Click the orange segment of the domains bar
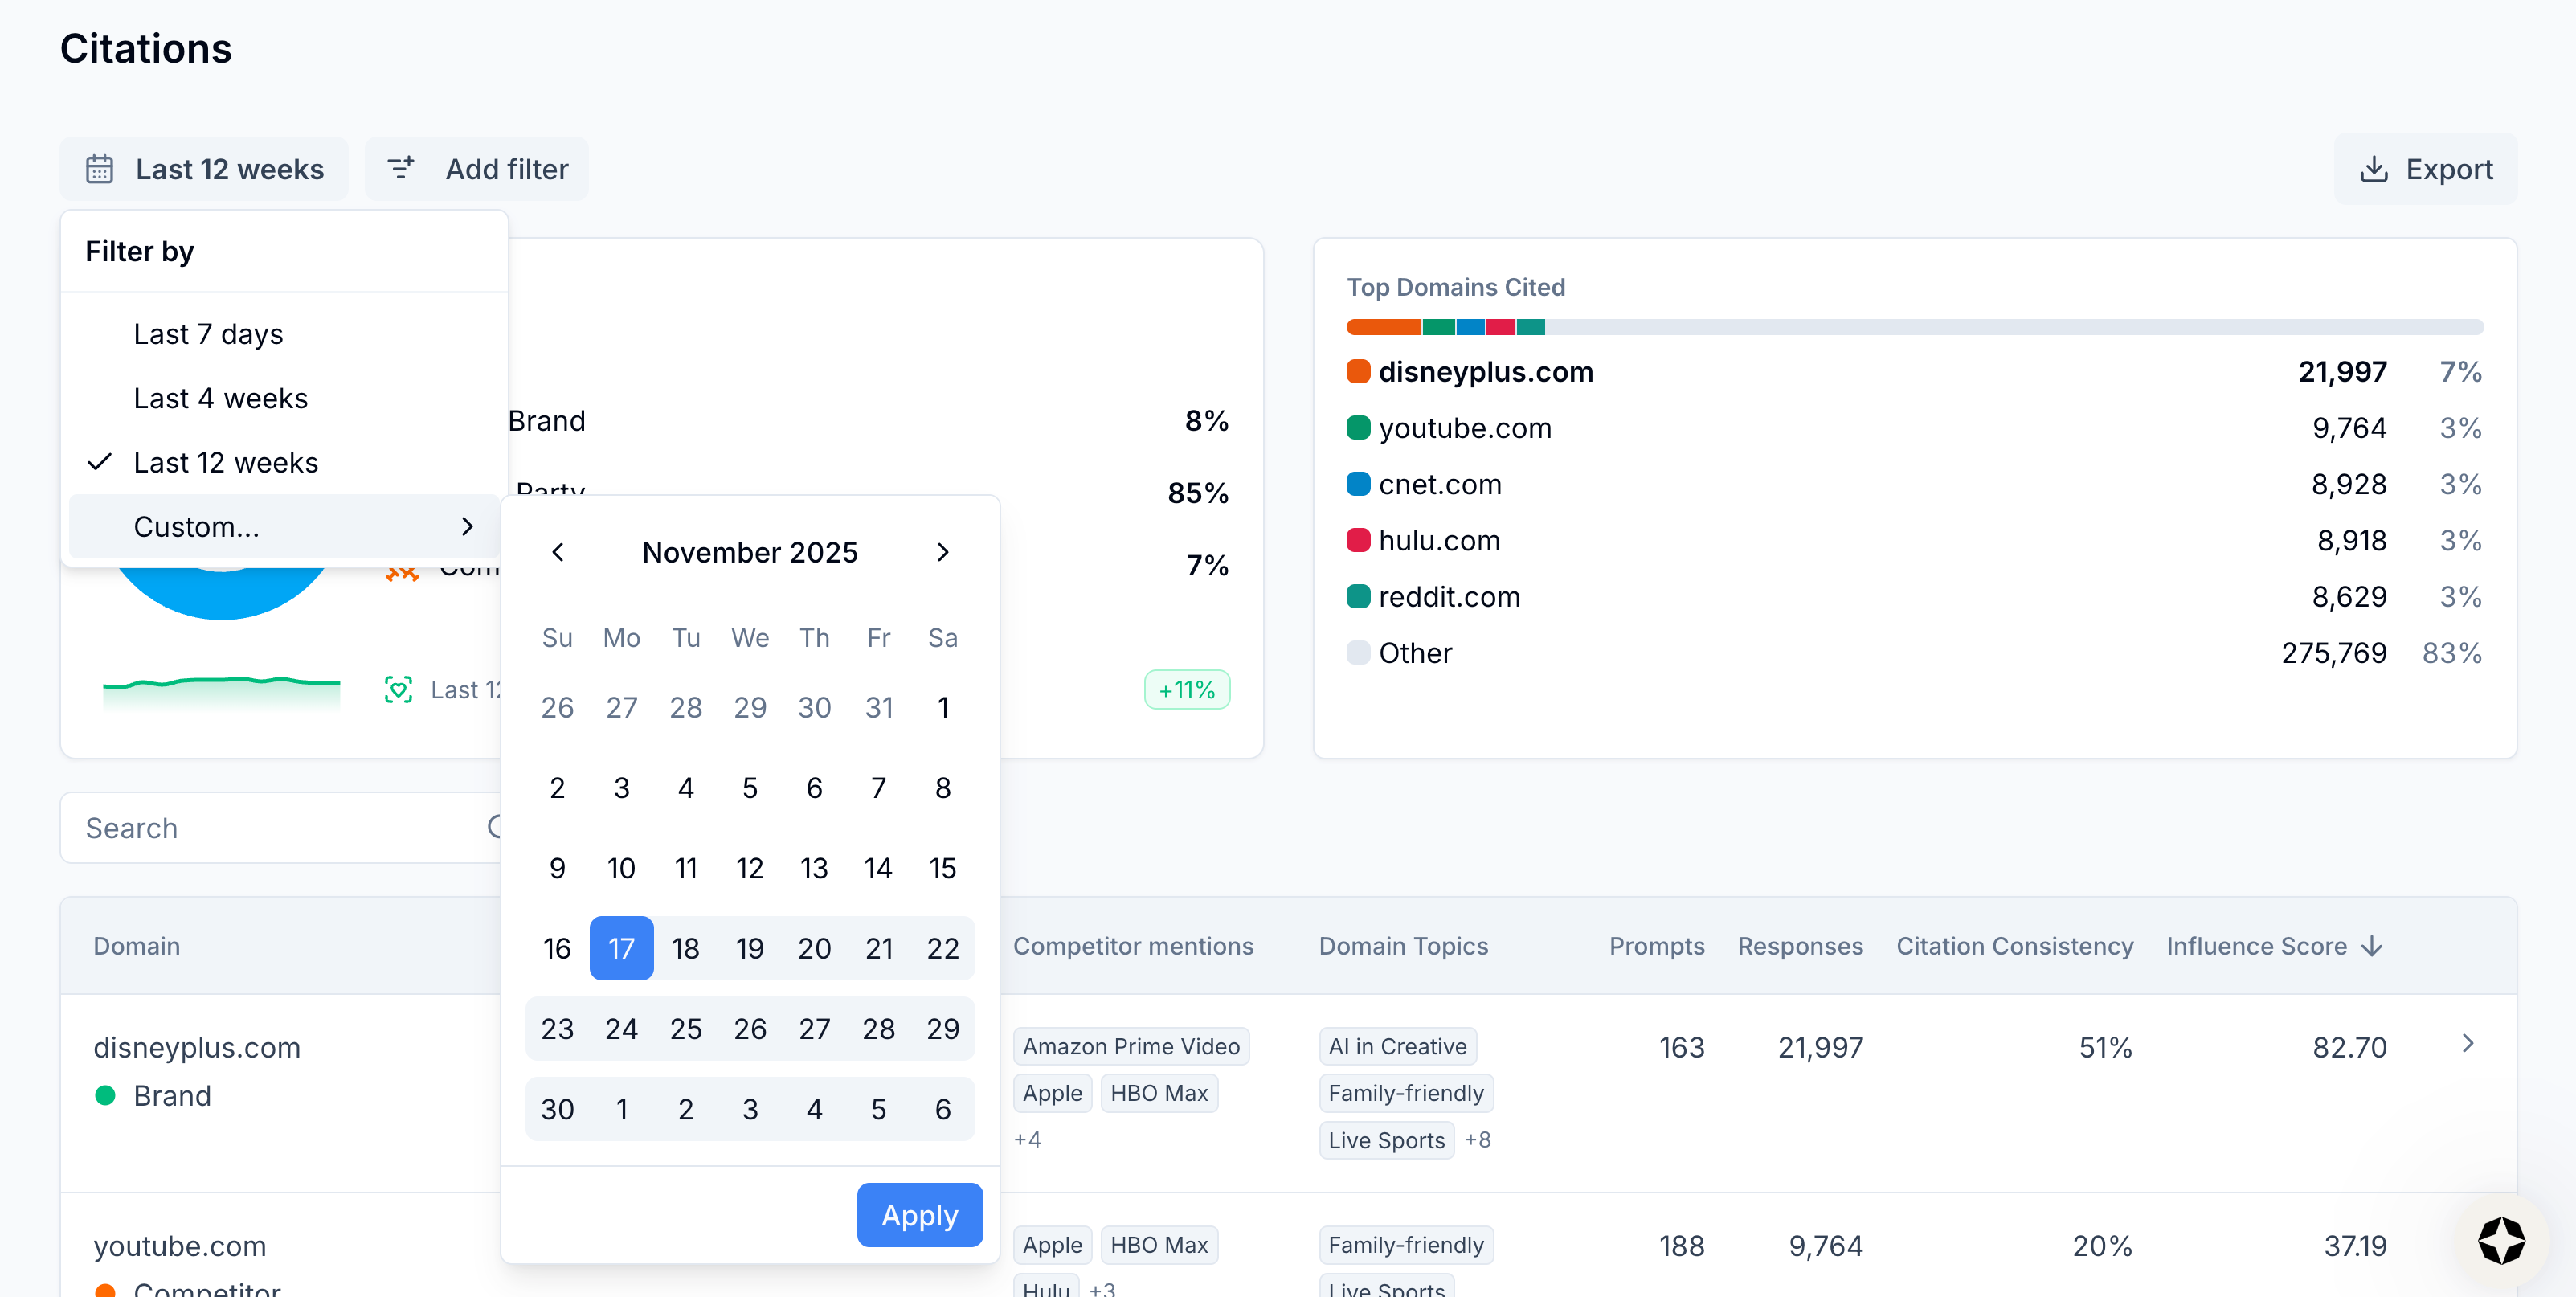 pyautogui.click(x=1383, y=327)
